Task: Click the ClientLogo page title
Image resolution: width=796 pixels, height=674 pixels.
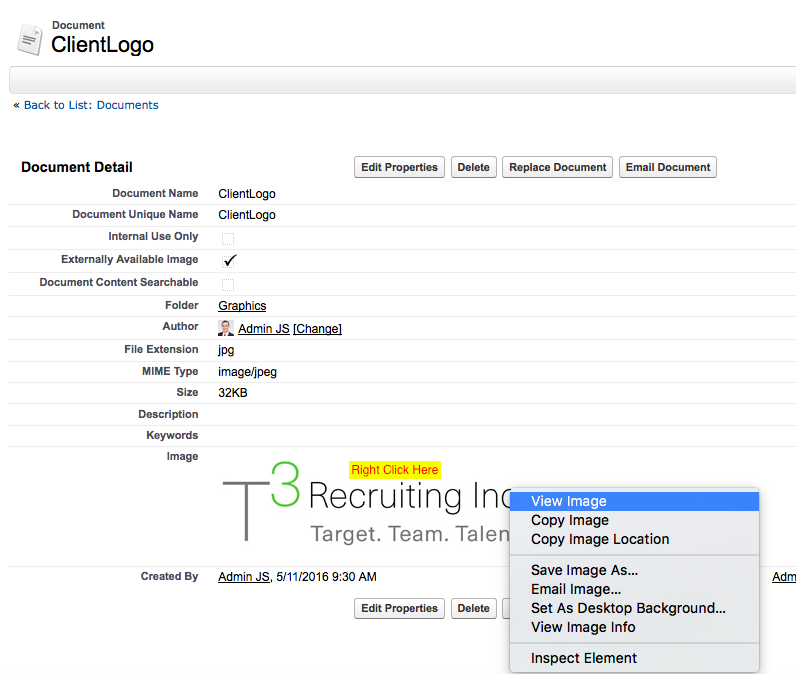Action: coord(102,45)
